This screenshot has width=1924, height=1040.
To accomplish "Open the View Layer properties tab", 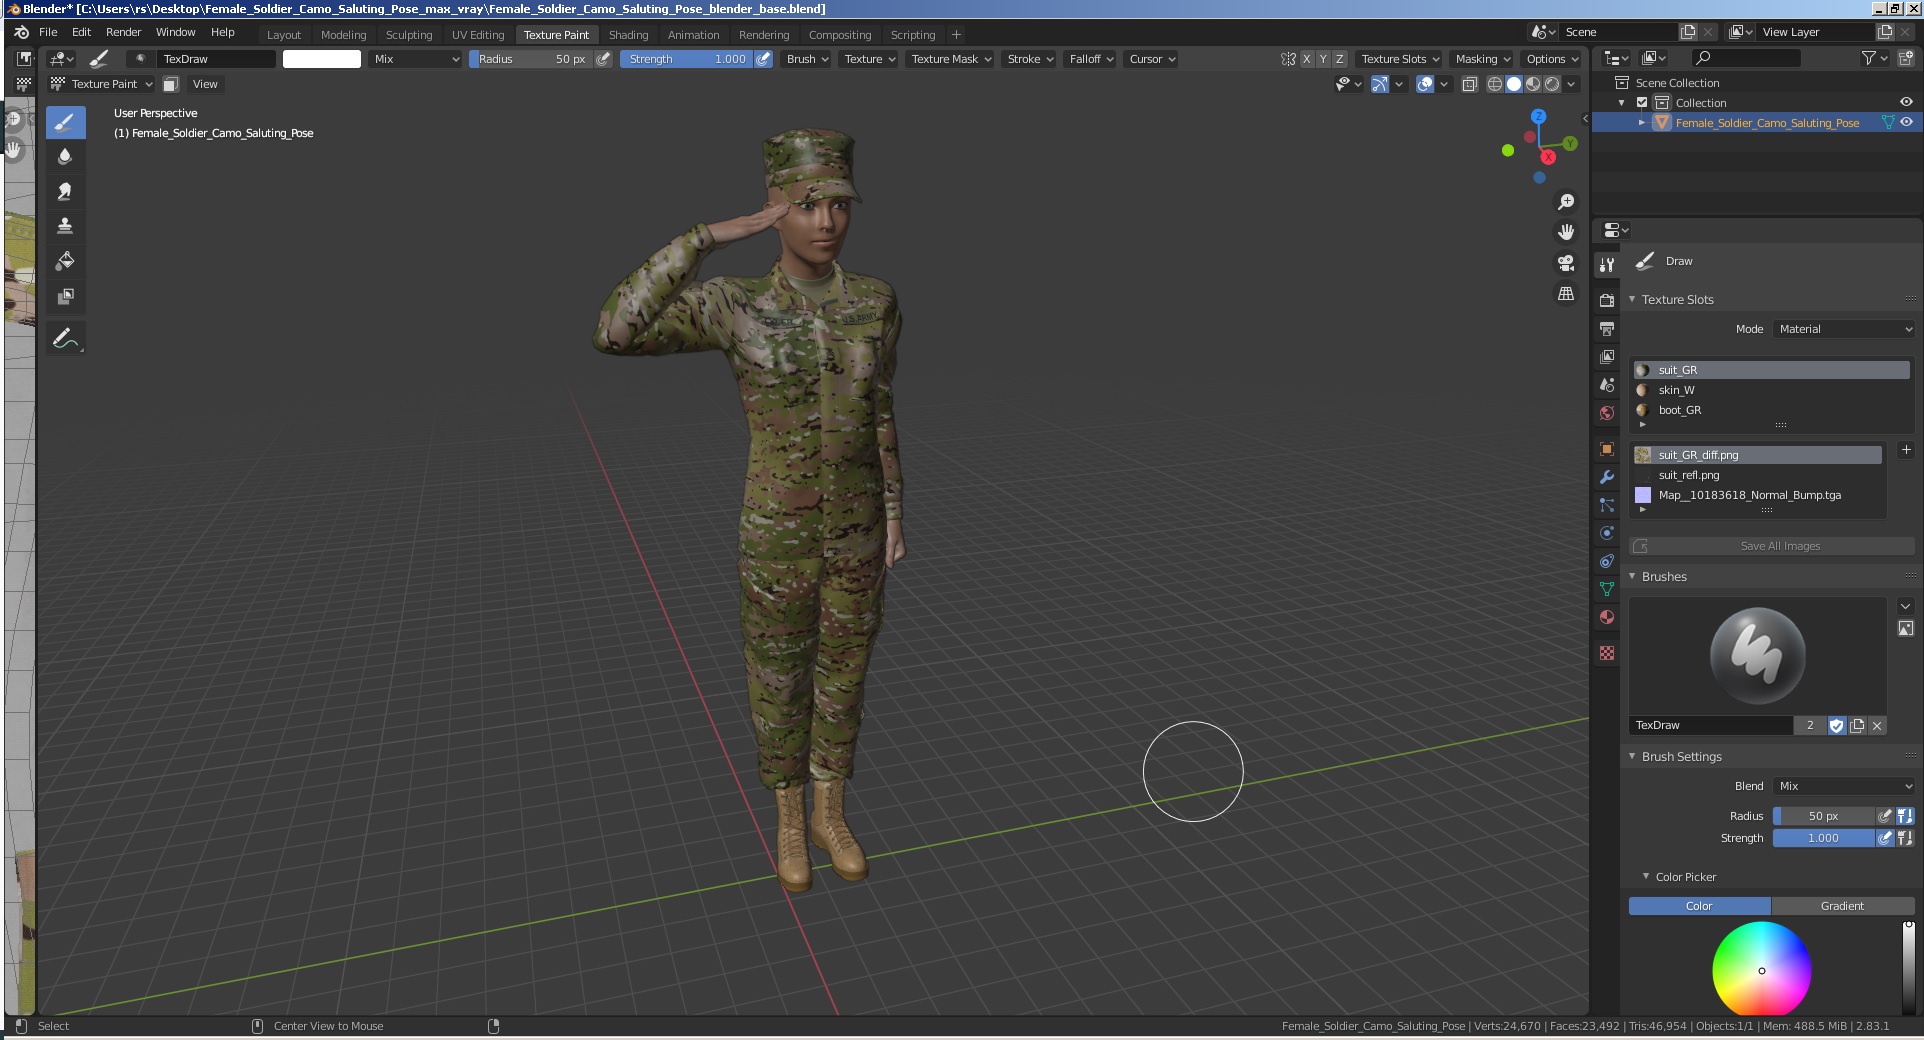I will pos(1607,356).
